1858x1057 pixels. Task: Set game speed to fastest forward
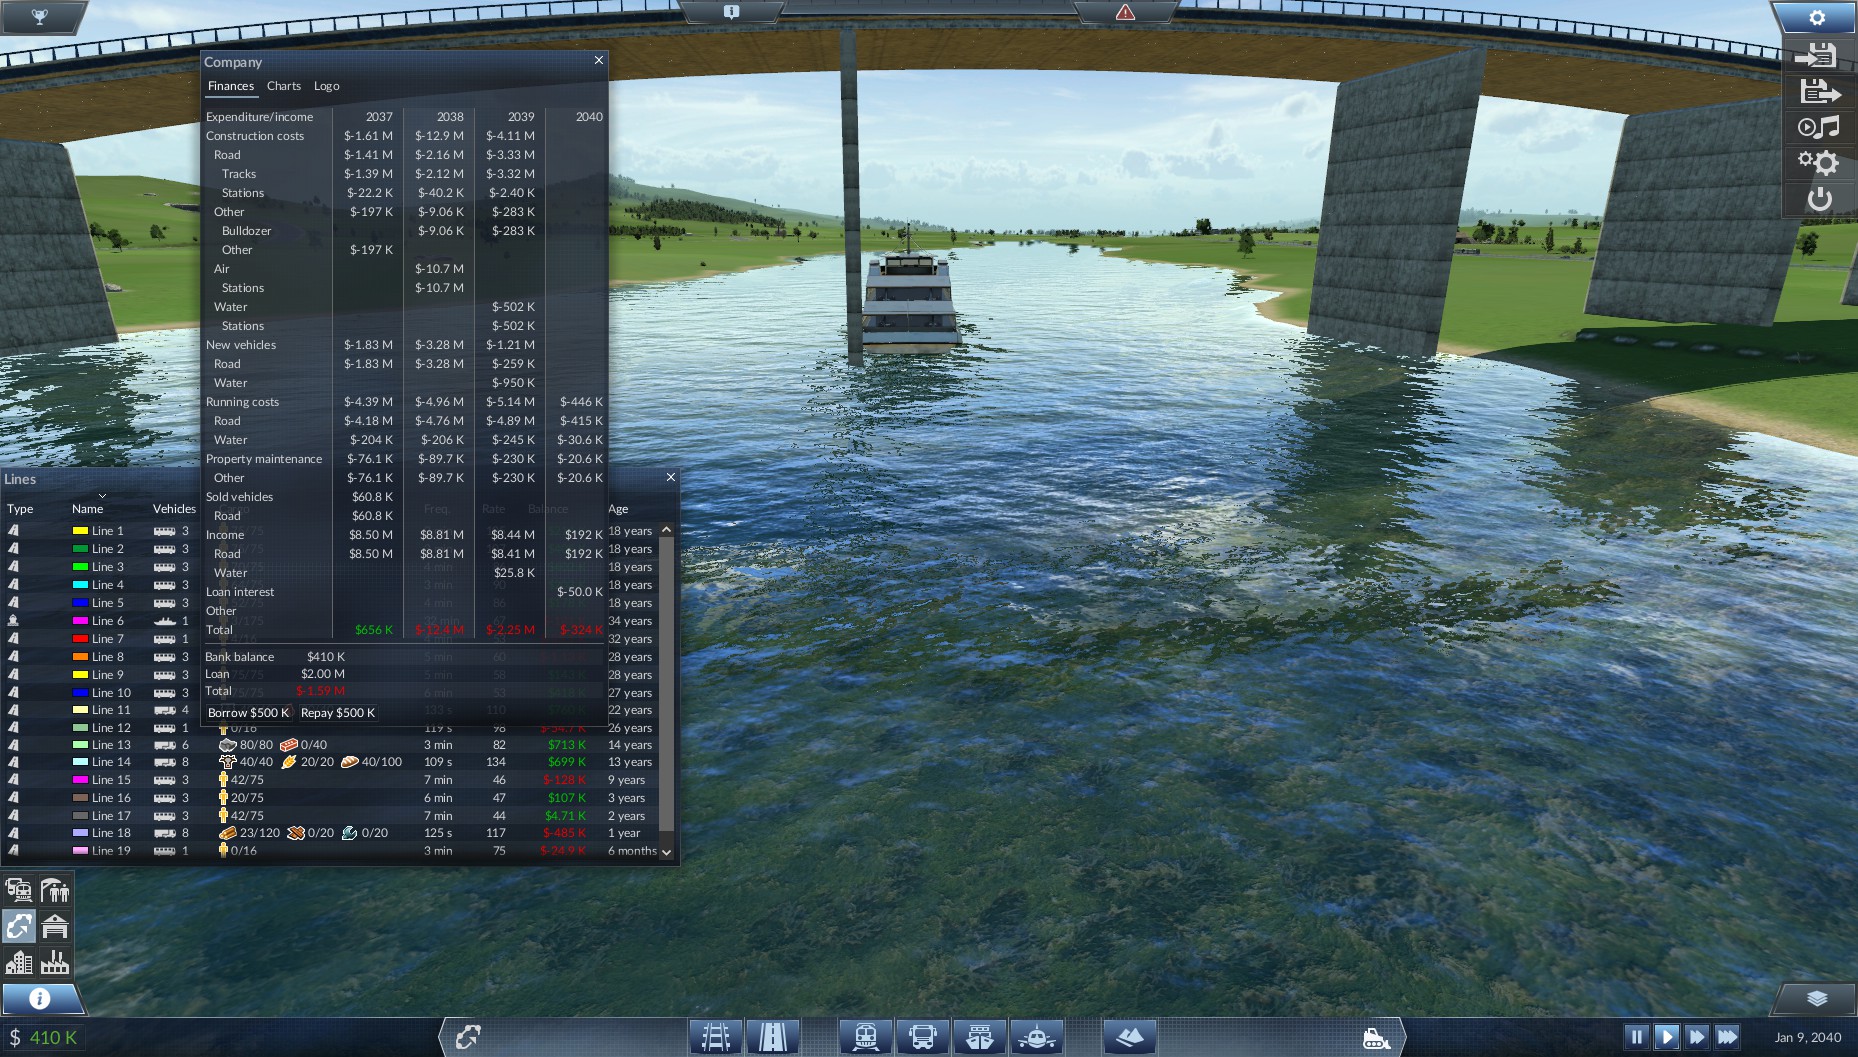pyautogui.click(x=1727, y=1037)
